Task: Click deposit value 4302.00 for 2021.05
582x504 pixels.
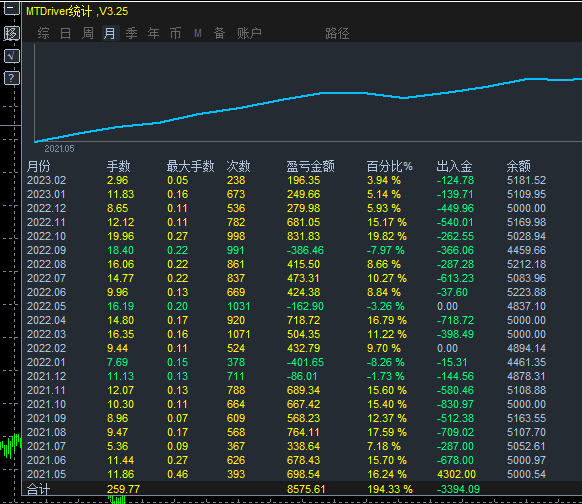Action: tap(457, 474)
